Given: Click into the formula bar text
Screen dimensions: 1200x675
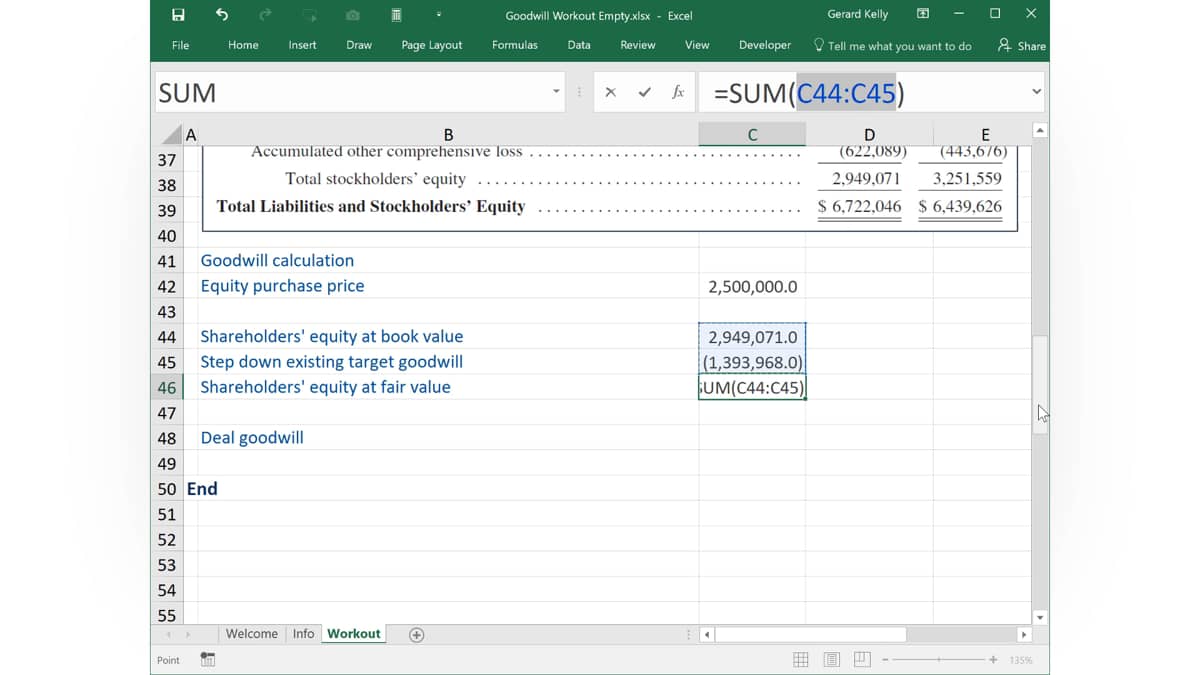Looking at the screenshot, I should pyautogui.click(x=862, y=93).
